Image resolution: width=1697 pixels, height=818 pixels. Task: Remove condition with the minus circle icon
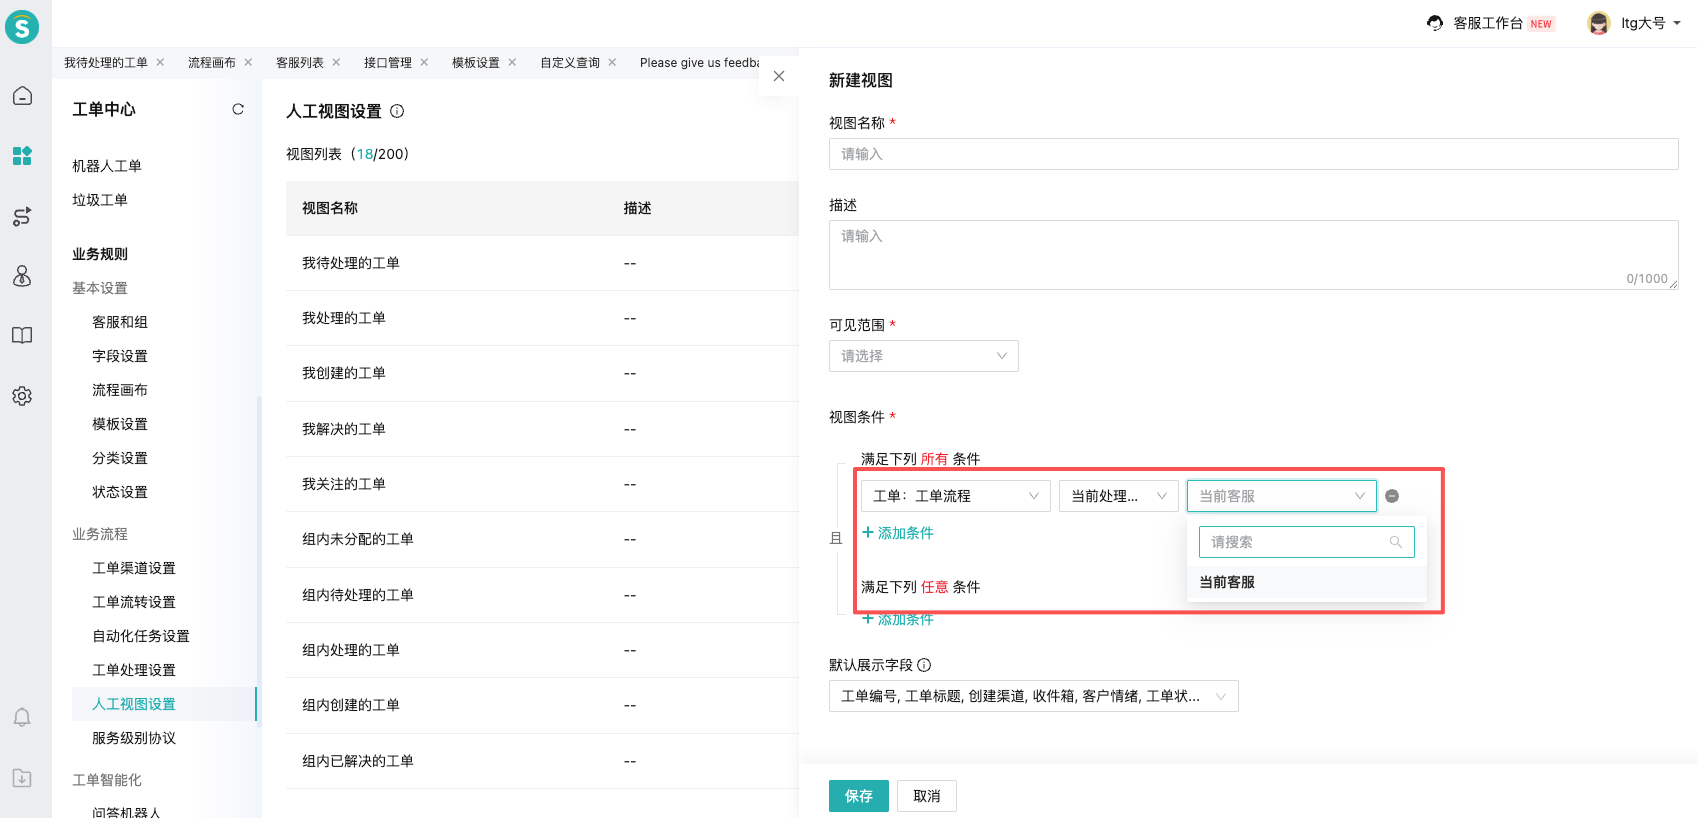(1392, 496)
